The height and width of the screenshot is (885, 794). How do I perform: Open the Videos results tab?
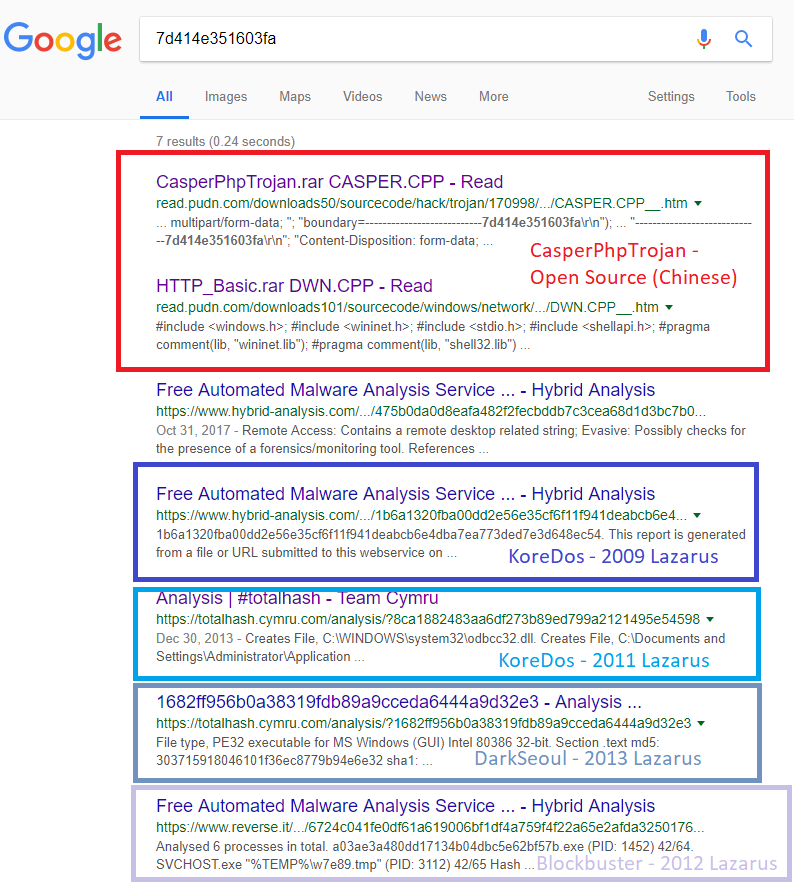pos(362,97)
